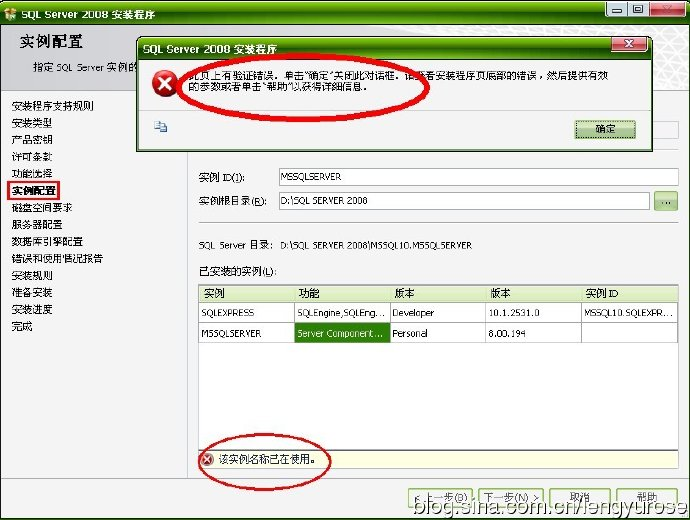Click the 确定 button in the error dialog
The height and width of the screenshot is (520, 690).
(x=605, y=129)
